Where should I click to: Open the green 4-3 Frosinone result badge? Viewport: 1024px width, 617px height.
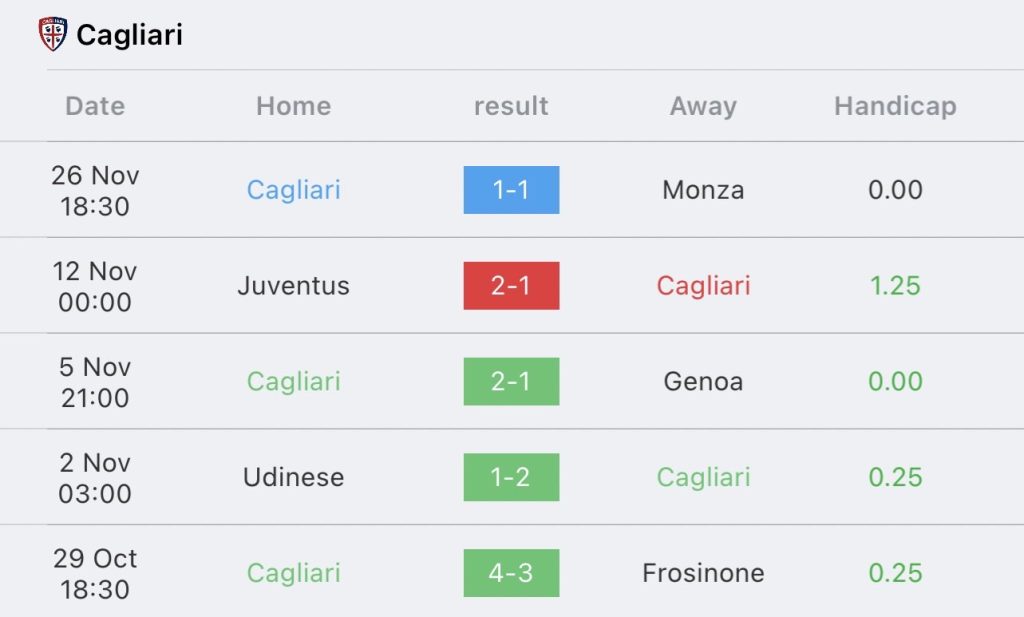click(511, 573)
